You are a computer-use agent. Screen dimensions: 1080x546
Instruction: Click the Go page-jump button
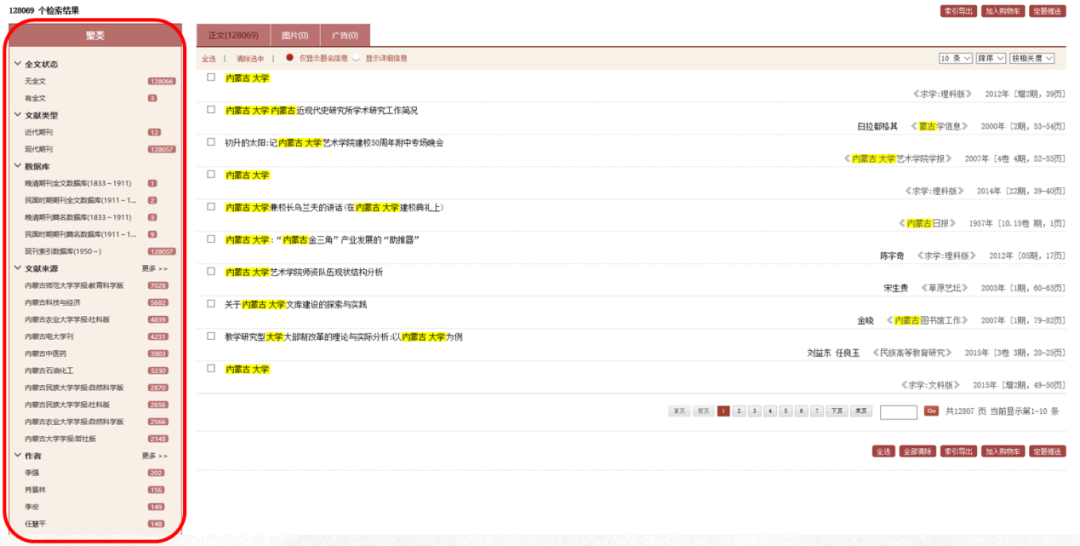click(x=931, y=410)
